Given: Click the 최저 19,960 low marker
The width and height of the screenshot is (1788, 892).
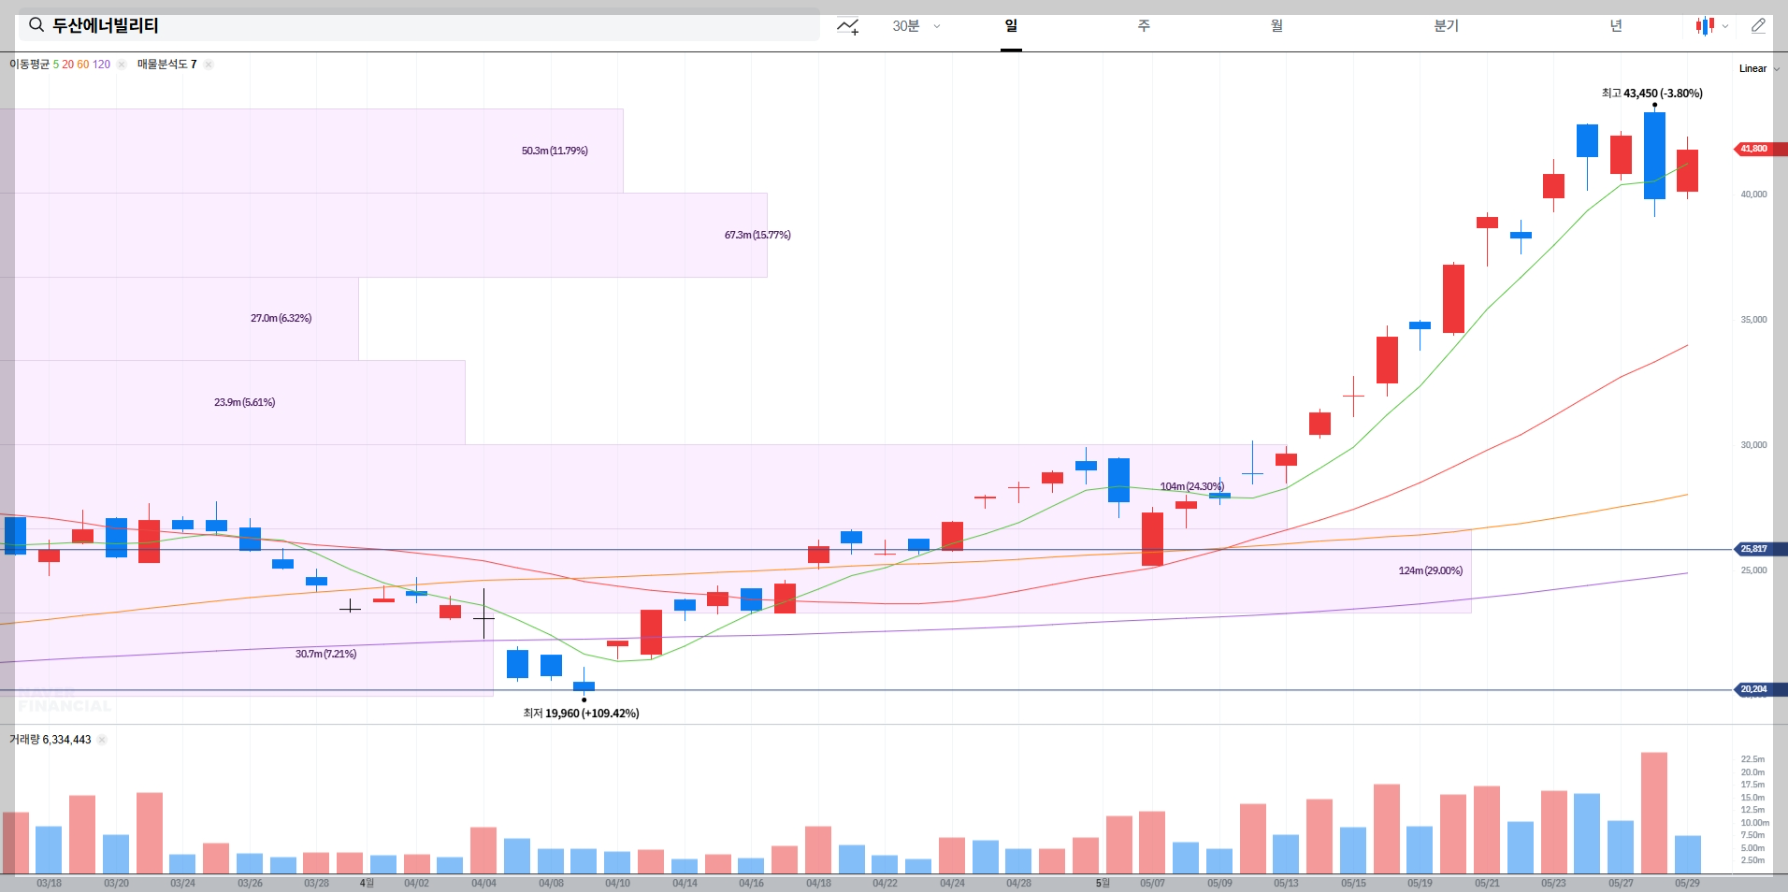Looking at the screenshot, I should coord(581,713).
